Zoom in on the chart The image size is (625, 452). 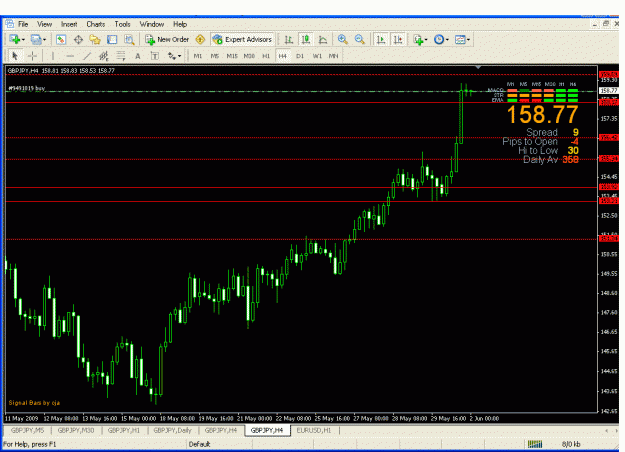point(342,39)
